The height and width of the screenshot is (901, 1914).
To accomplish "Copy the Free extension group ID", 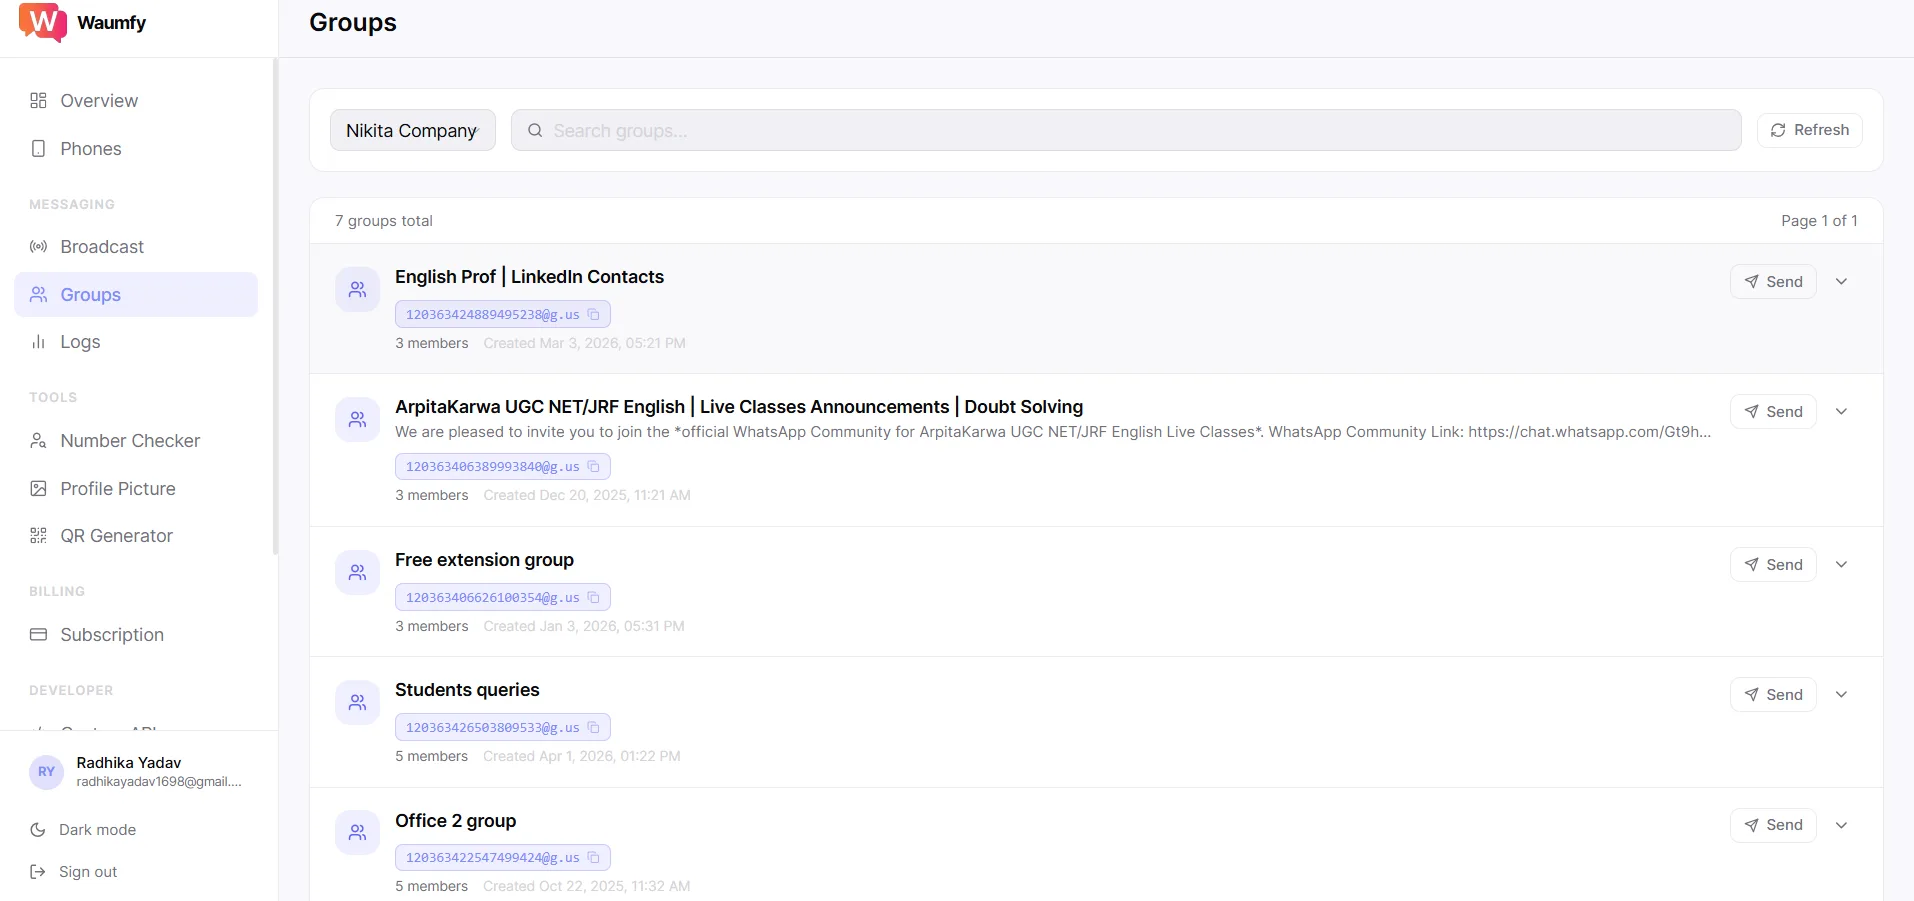I will (x=593, y=598).
